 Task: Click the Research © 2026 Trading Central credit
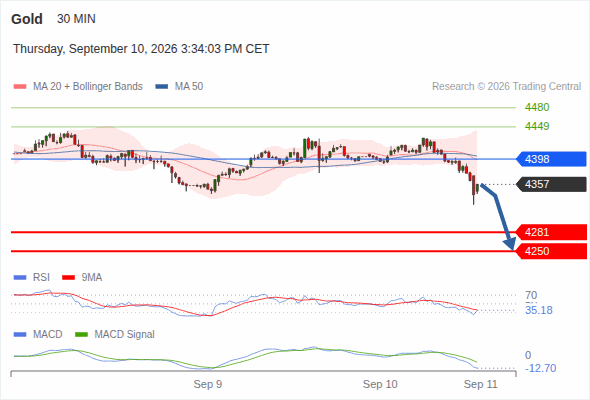(x=506, y=87)
